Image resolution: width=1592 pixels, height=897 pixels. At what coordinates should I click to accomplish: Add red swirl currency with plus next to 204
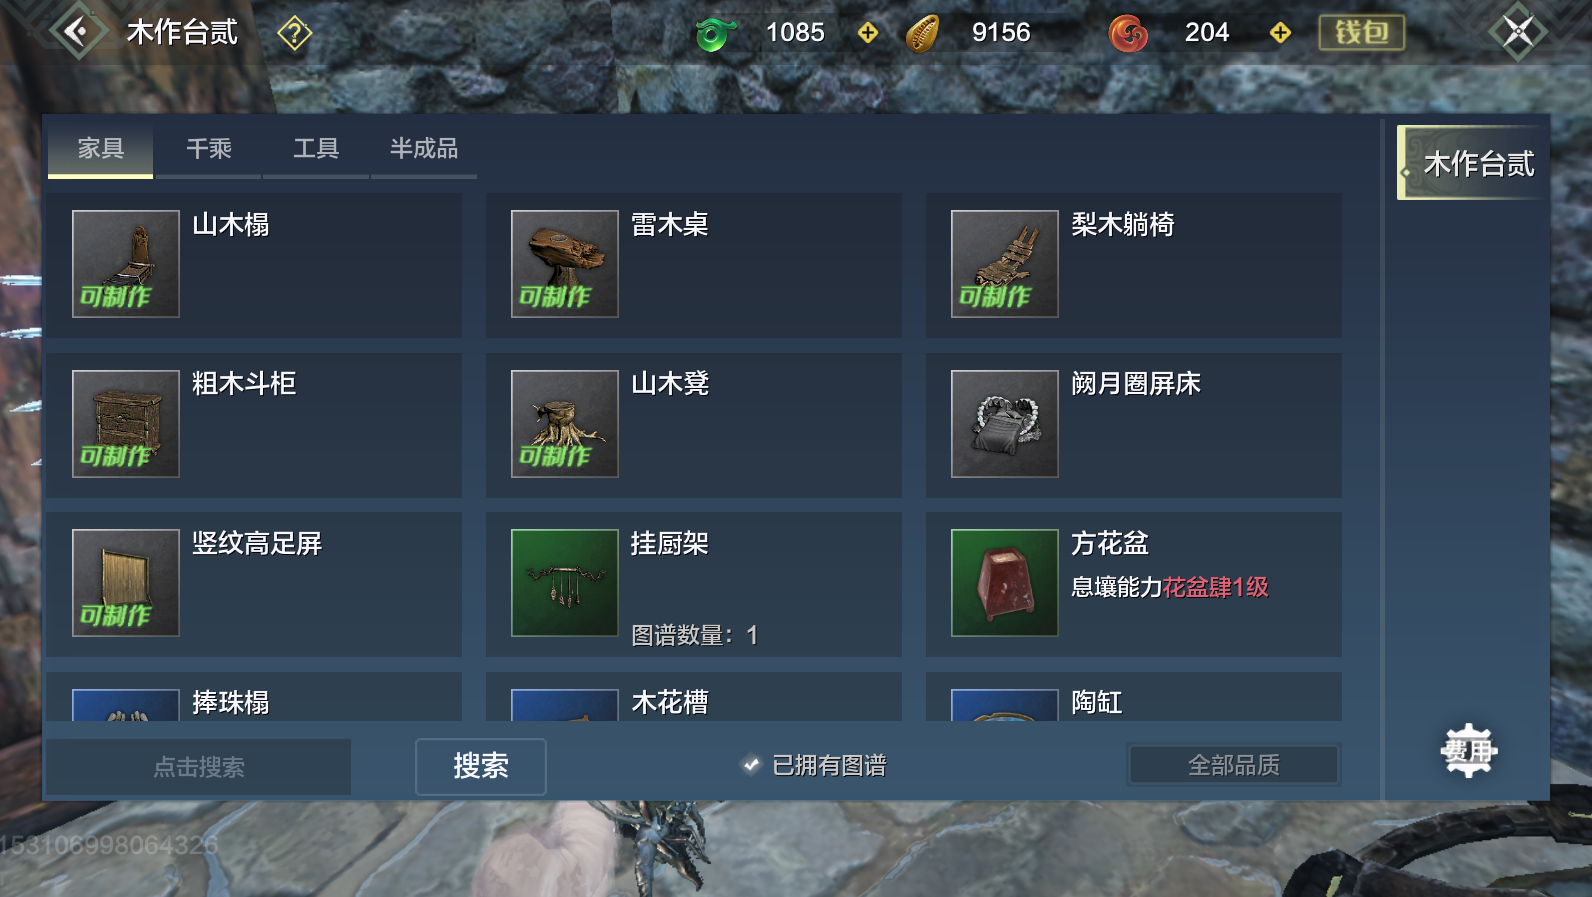1280,33
